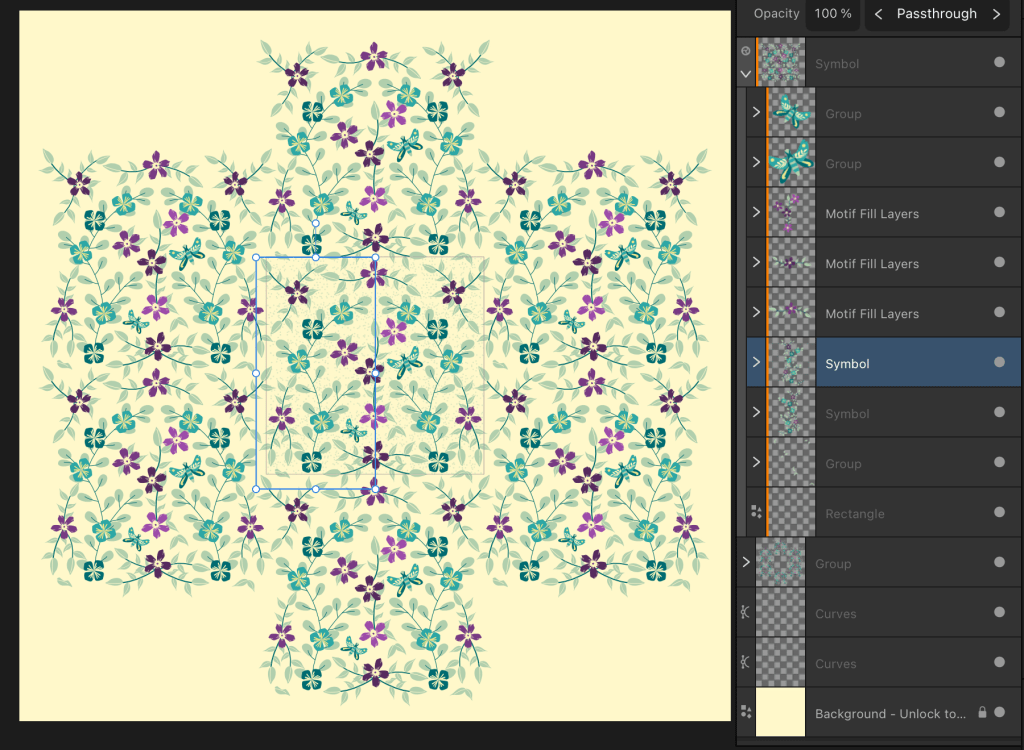The image size is (1024, 750).
Task: Hide the highlighted Symbol layer
Action: coord(999,363)
